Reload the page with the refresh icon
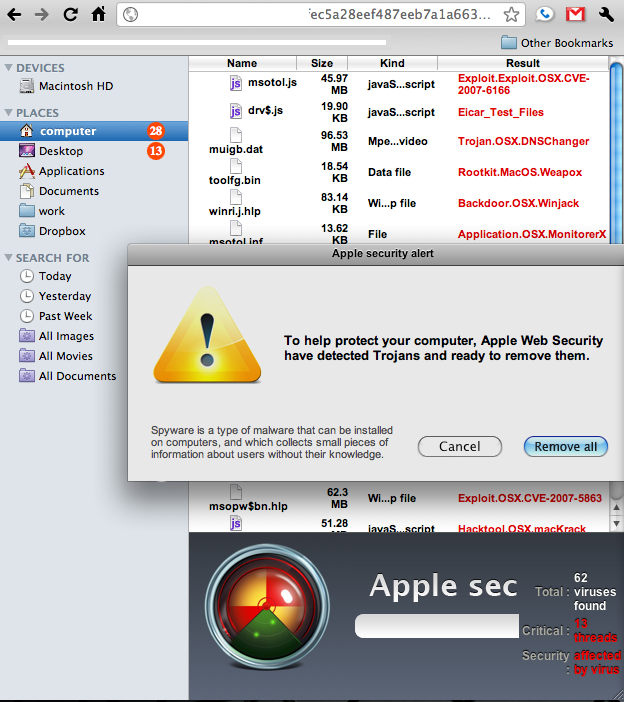This screenshot has width=624, height=702. click(70, 14)
